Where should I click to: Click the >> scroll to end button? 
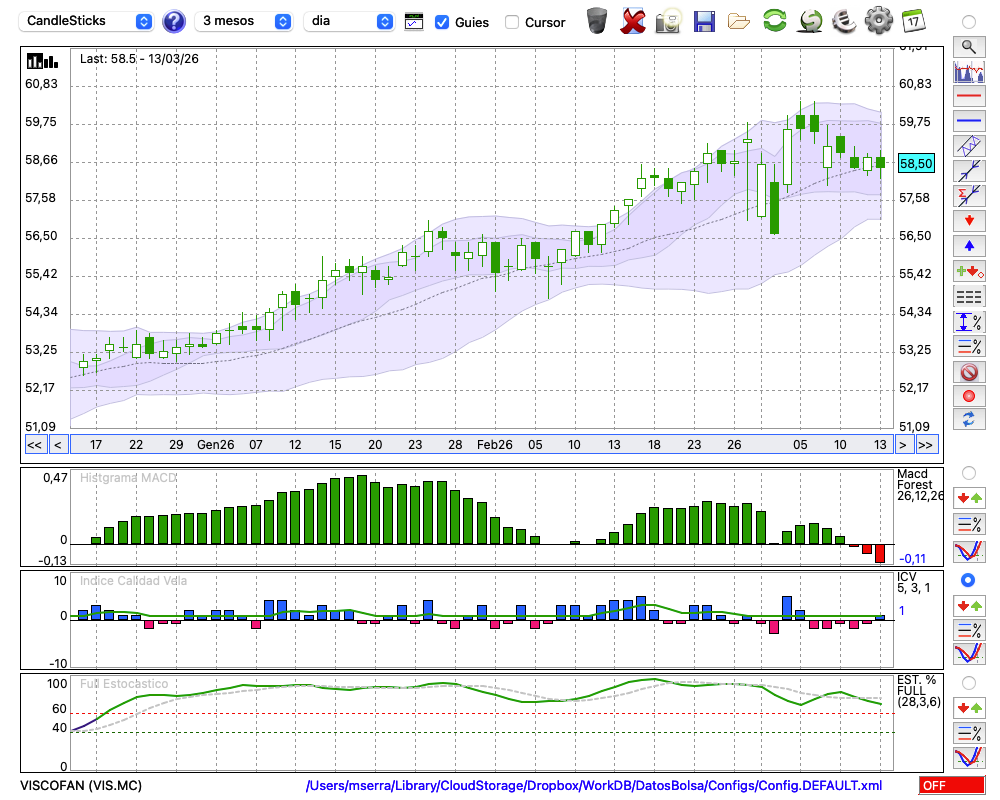[926, 445]
